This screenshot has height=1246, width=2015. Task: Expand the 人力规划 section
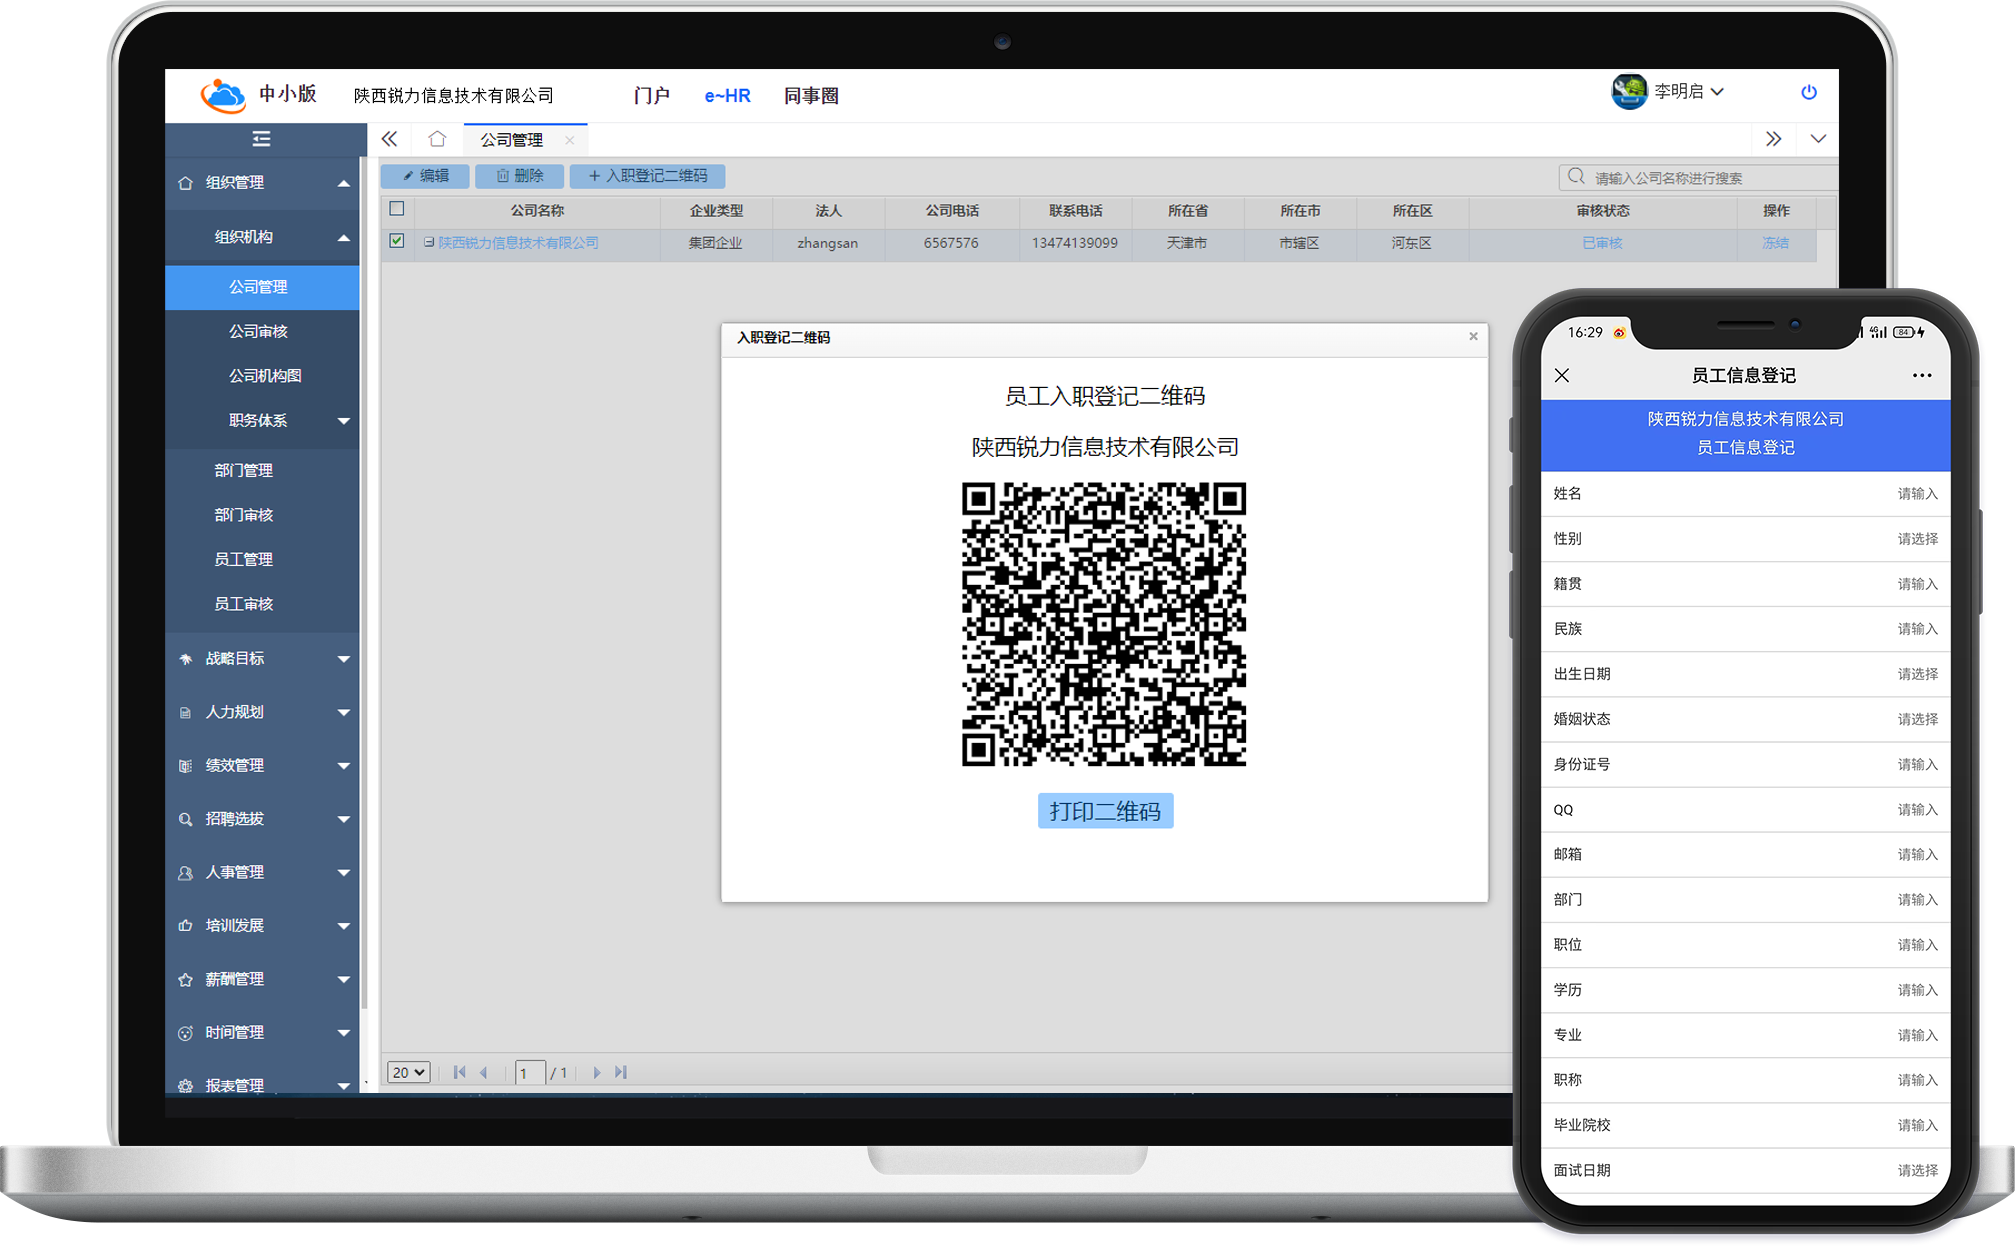point(262,712)
